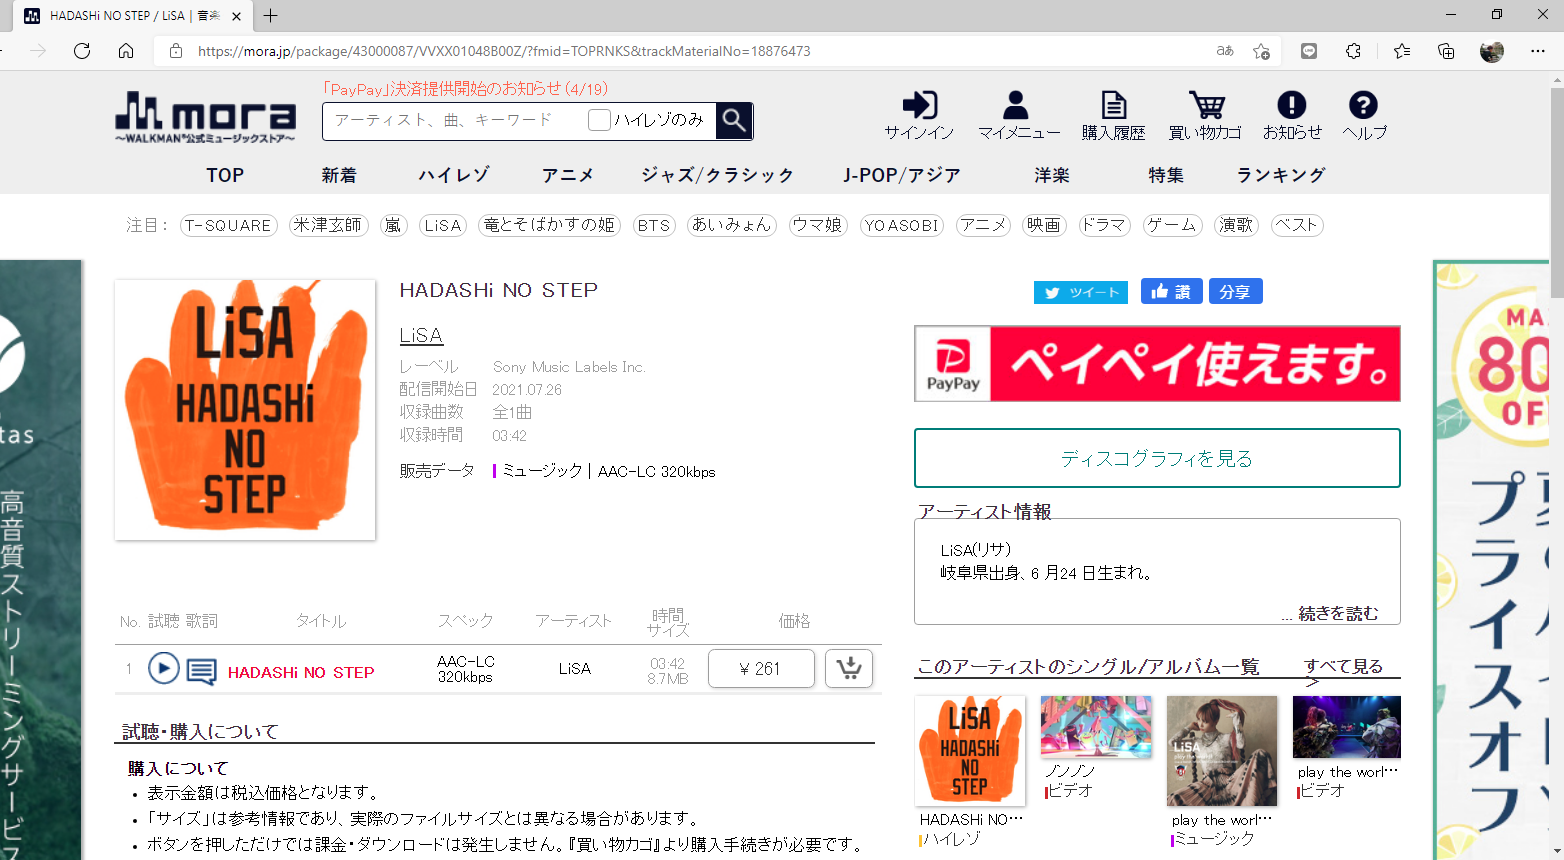Open My Menu (マイメニュー) icon
Screen dimensions: 1564x860
coord(1018,116)
